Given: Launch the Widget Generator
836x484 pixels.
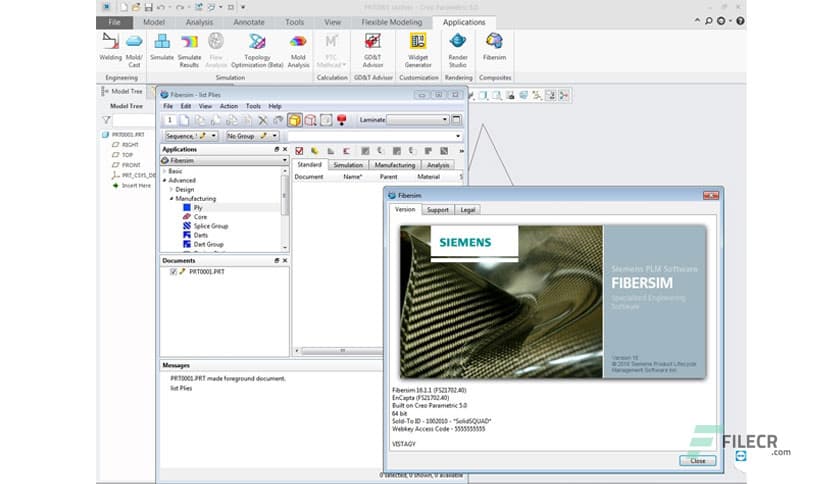Looking at the screenshot, I should click(x=418, y=49).
